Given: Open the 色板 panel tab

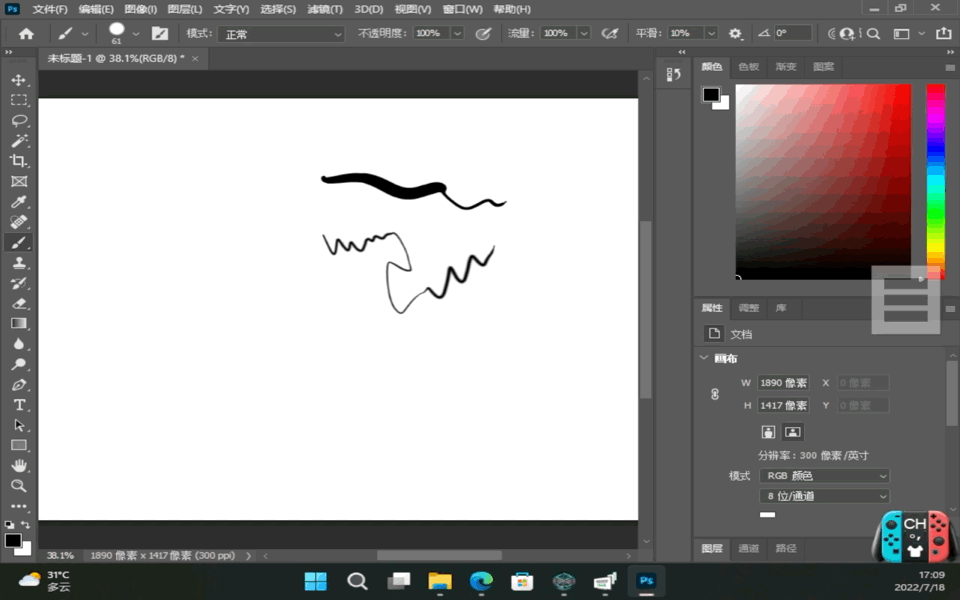Looking at the screenshot, I should pos(748,67).
